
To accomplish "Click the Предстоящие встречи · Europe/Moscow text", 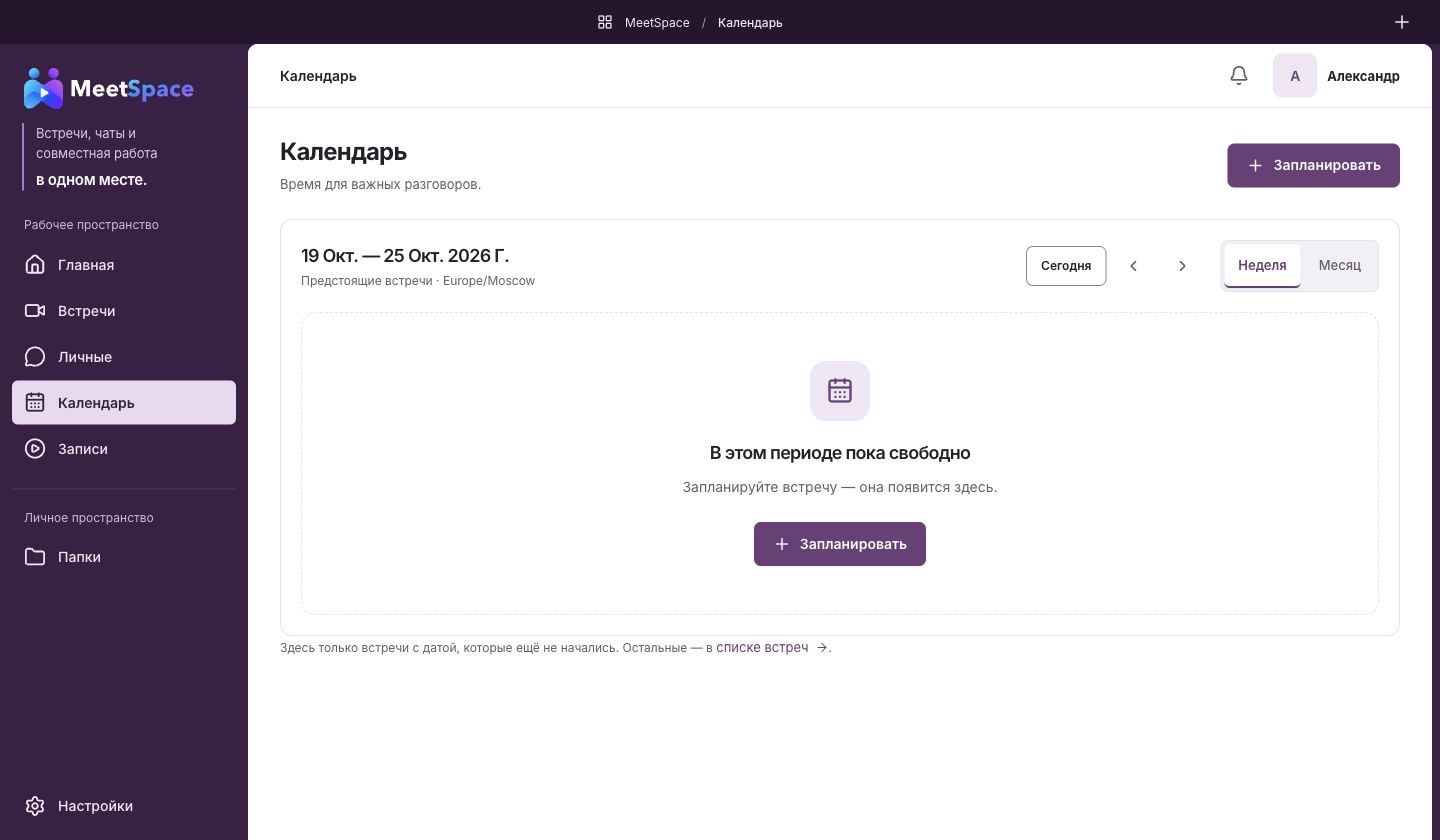I will pos(418,281).
